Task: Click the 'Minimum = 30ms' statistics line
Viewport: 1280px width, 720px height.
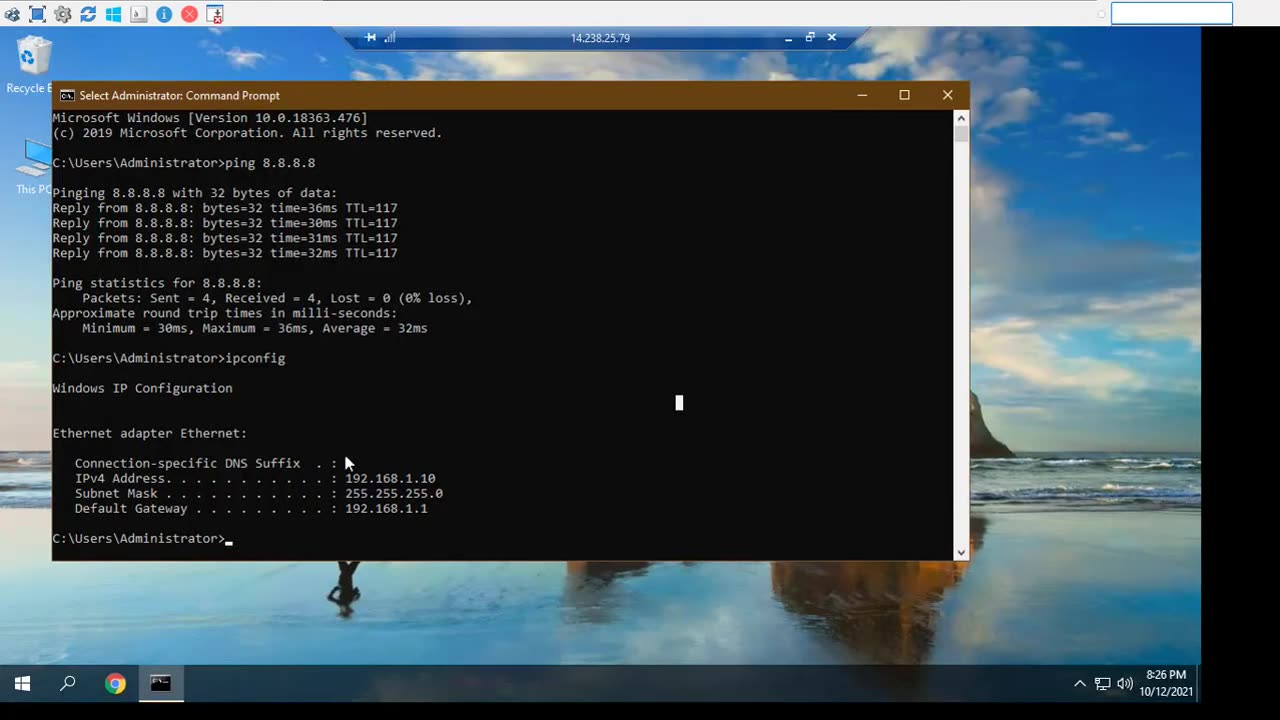Action: [255, 328]
